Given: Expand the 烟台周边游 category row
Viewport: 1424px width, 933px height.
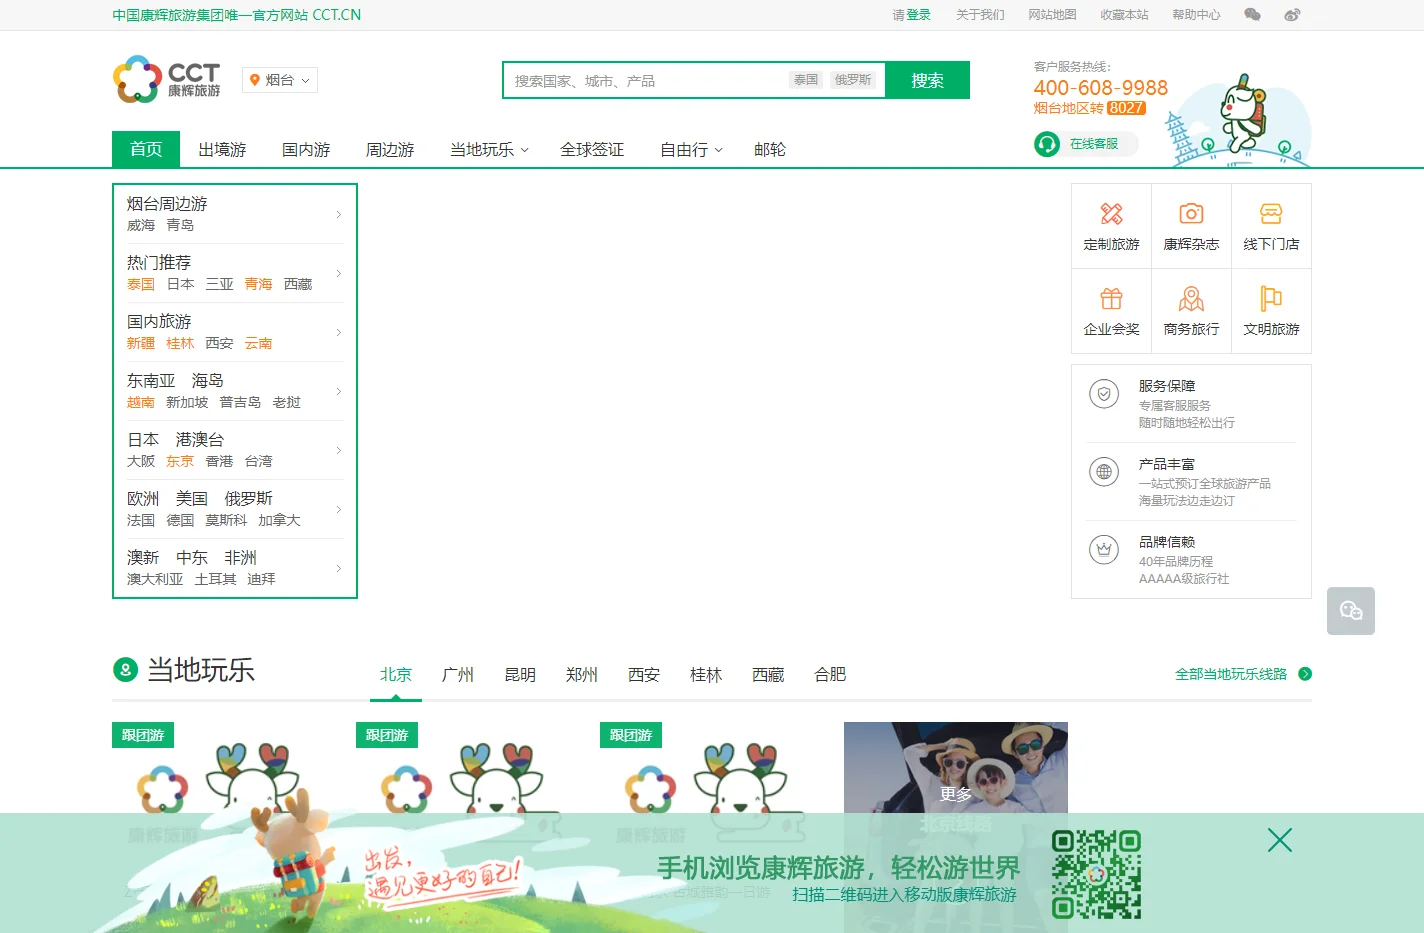Looking at the screenshot, I should pyautogui.click(x=235, y=214).
